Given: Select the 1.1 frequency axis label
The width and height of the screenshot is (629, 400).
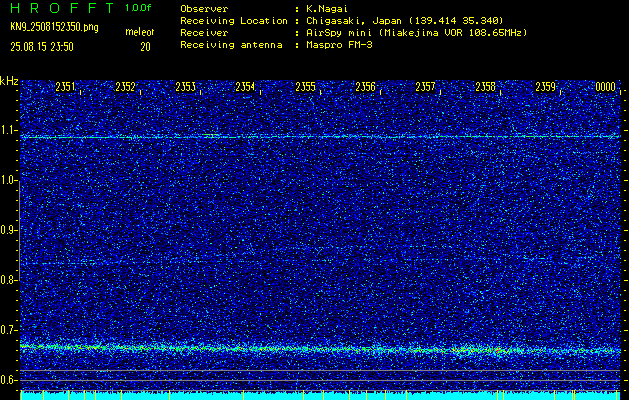Looking at the screenshot, I should 9,130.
